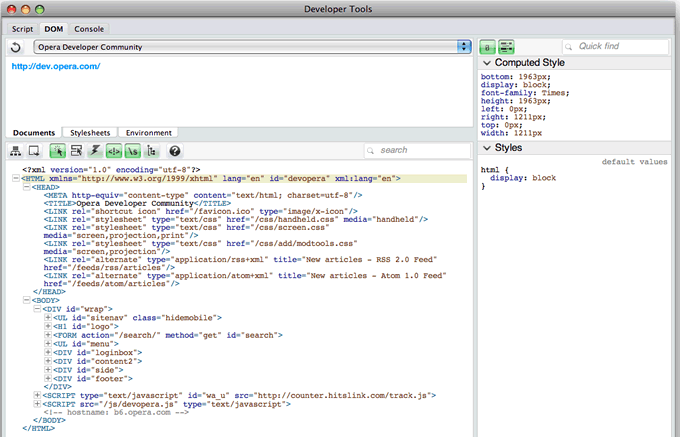Toggle the show-comments <!> icon
680x437 pixels.
(114, 151)
